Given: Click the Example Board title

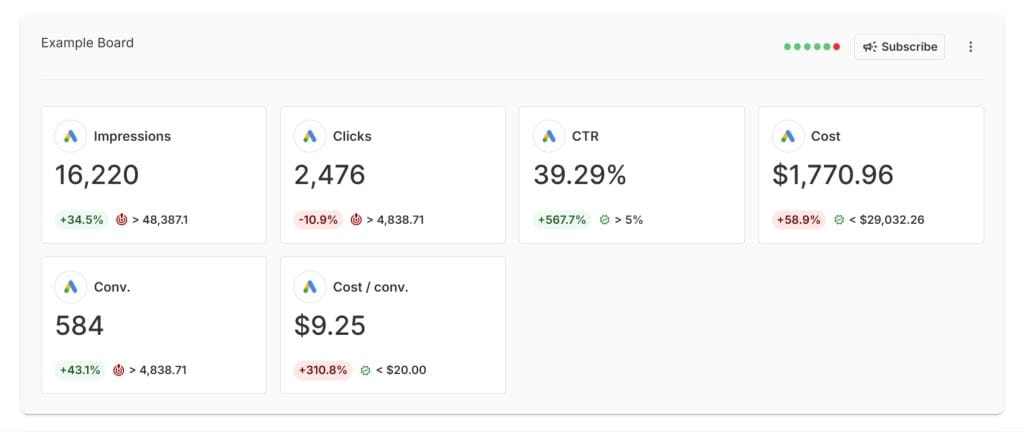Looking at the screenshot, I should 87,43.
